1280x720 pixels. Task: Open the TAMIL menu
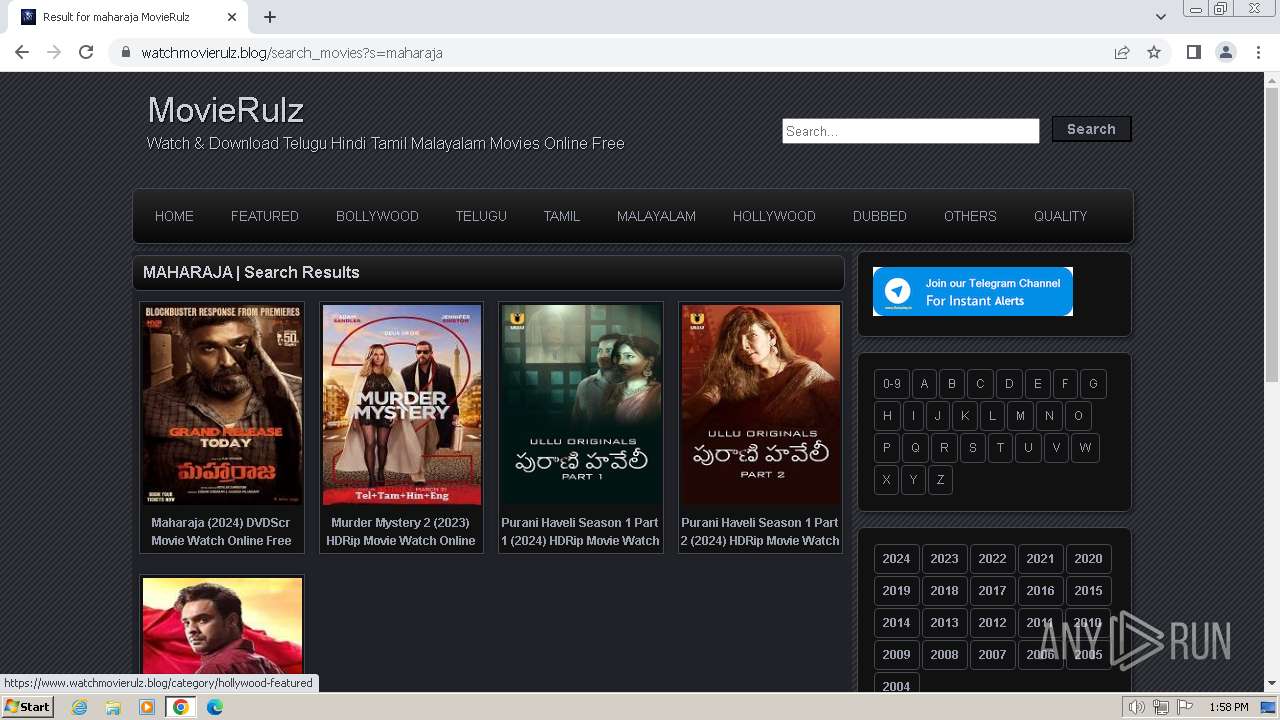tap(562, 216)
